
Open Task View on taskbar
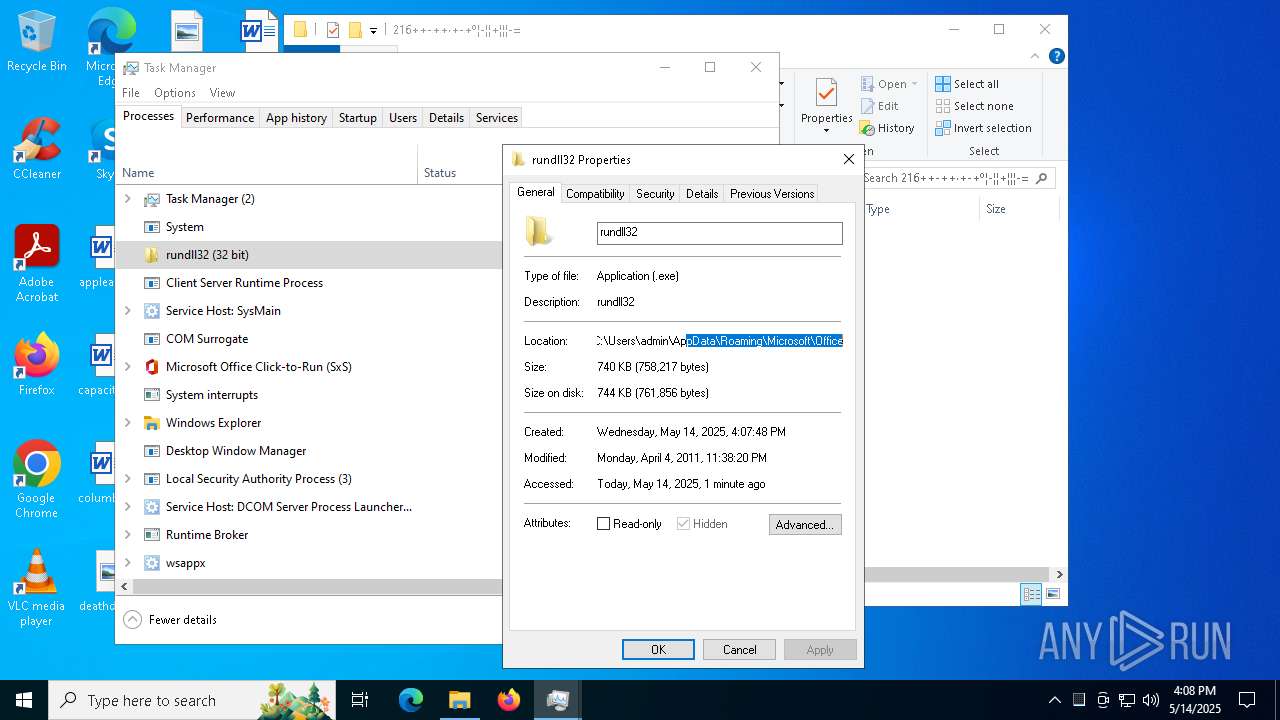(x=360, y=700)
